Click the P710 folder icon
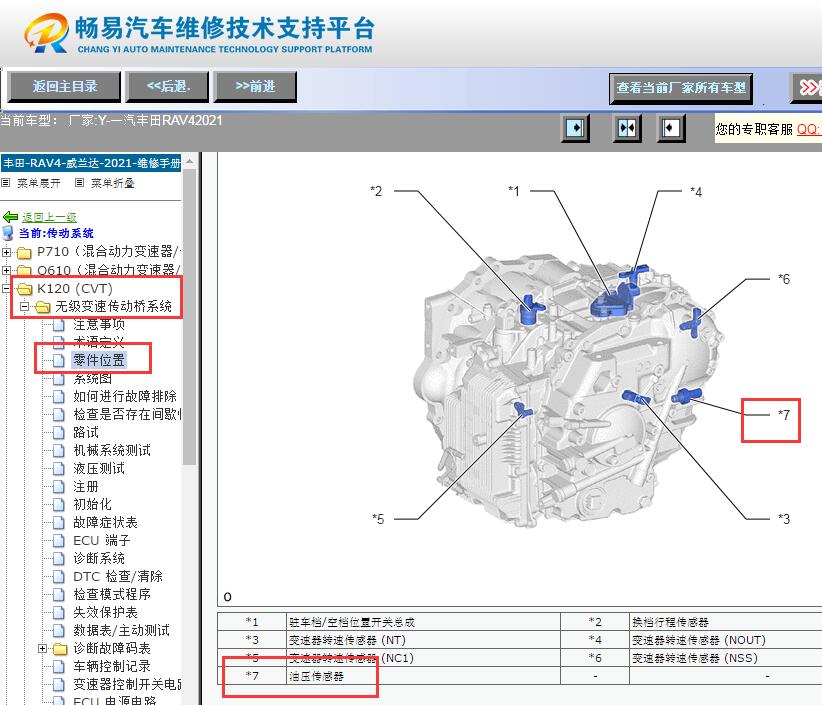Screen dimensions: 822x705 click(24, 253)
